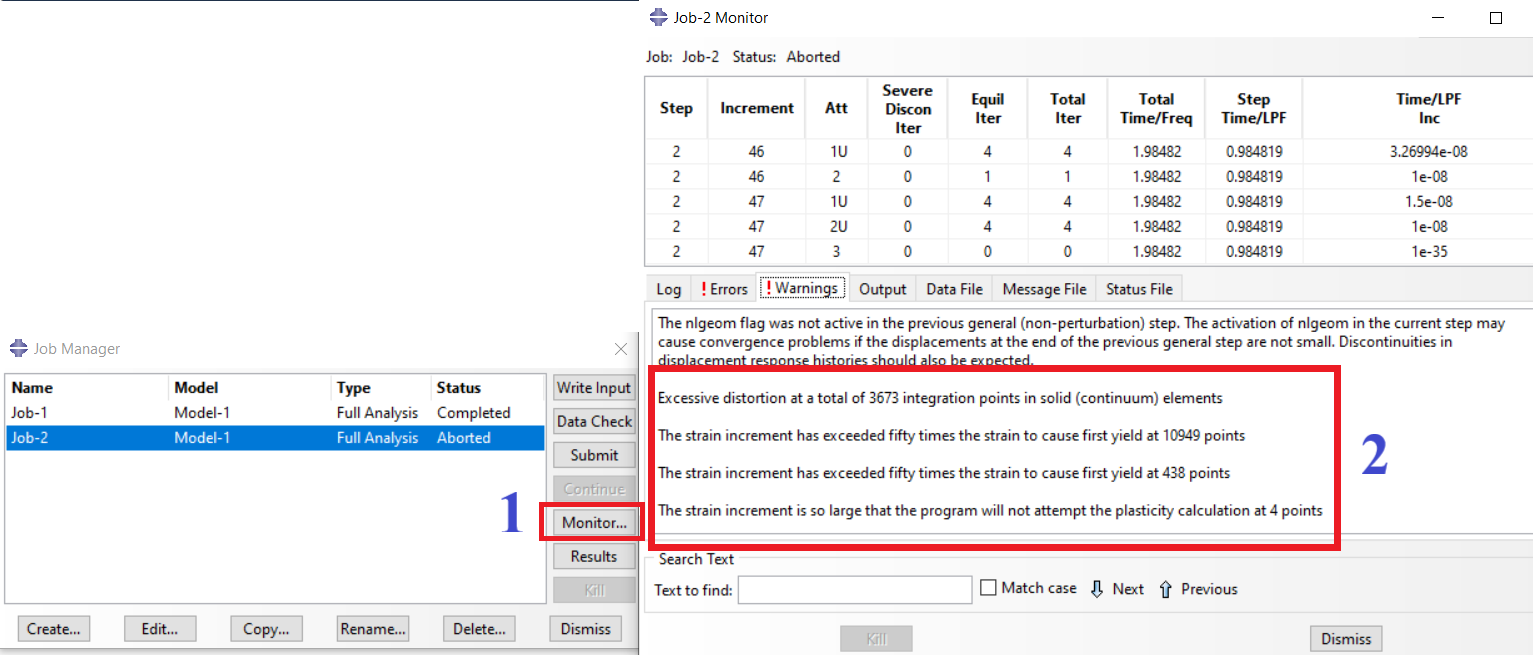Click the Create... button

click(54, 629)
